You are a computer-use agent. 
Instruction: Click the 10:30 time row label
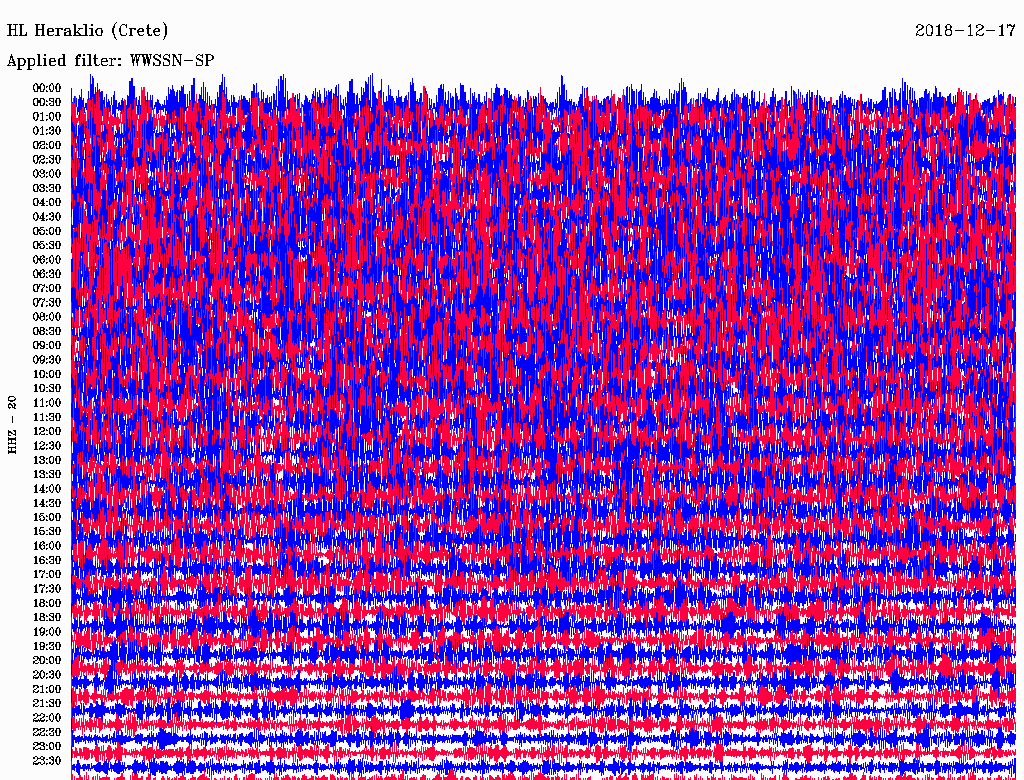pyautogui.click(x=47, y=388)
